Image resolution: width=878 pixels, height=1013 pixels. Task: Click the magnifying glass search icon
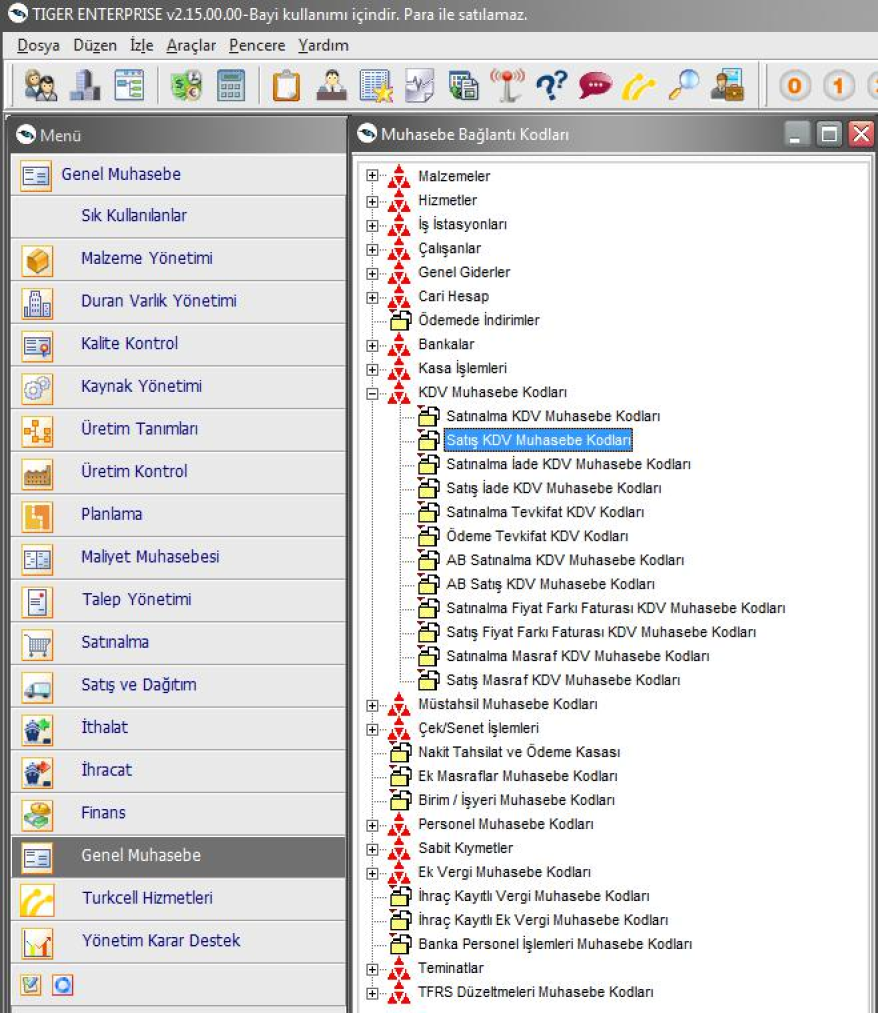coord(684,85)
